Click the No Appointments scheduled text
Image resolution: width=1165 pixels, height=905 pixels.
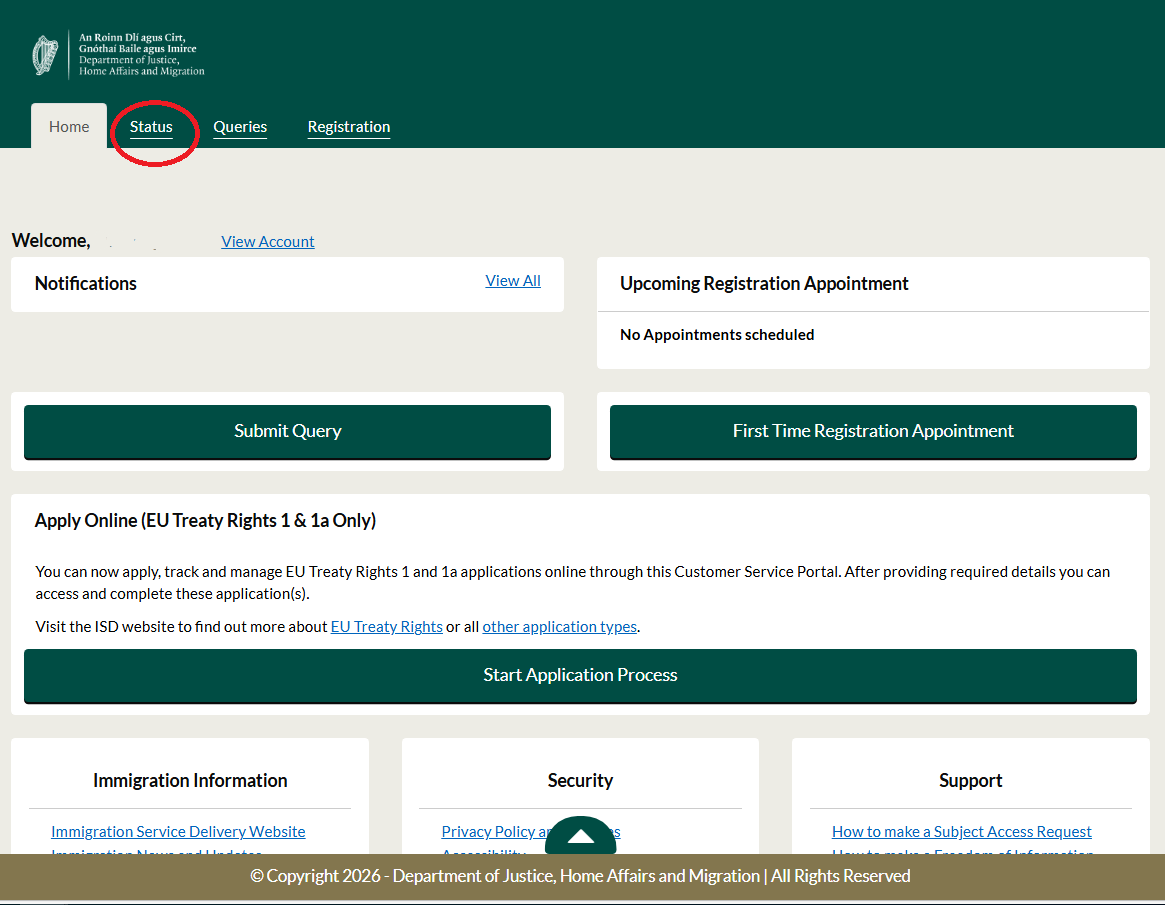pyautogui.click(x=717, y=335)
